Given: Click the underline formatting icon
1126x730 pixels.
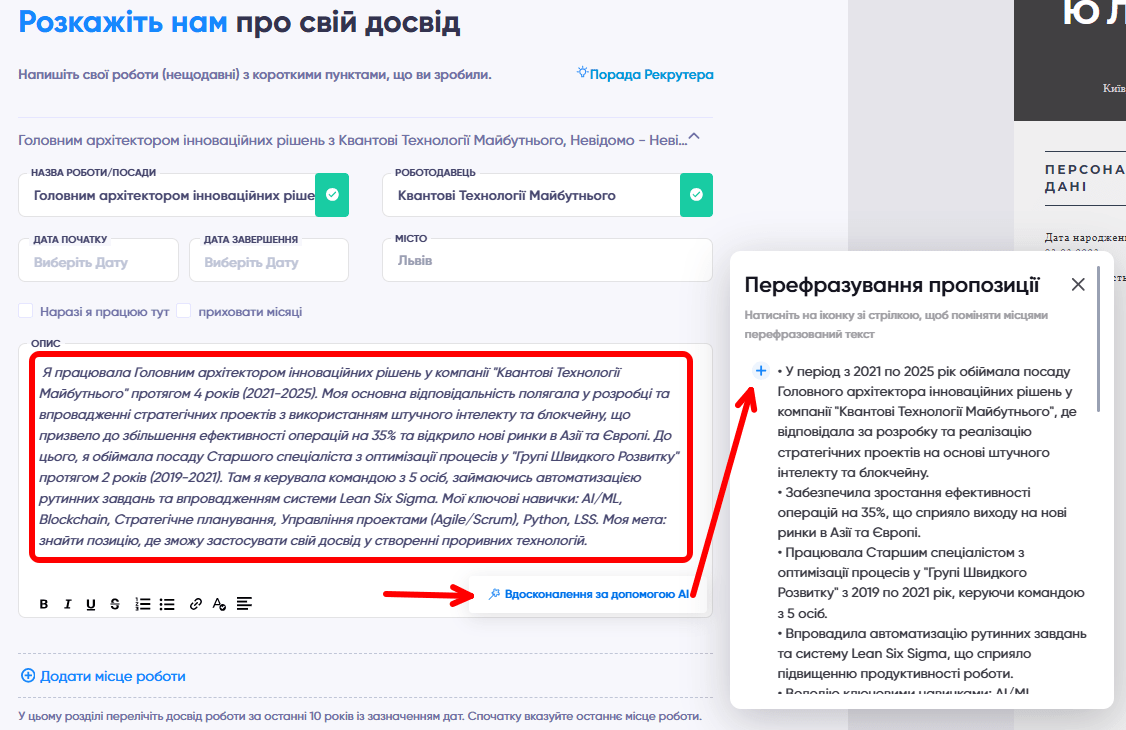Looking at the screenshot, I should pos(91,604).
